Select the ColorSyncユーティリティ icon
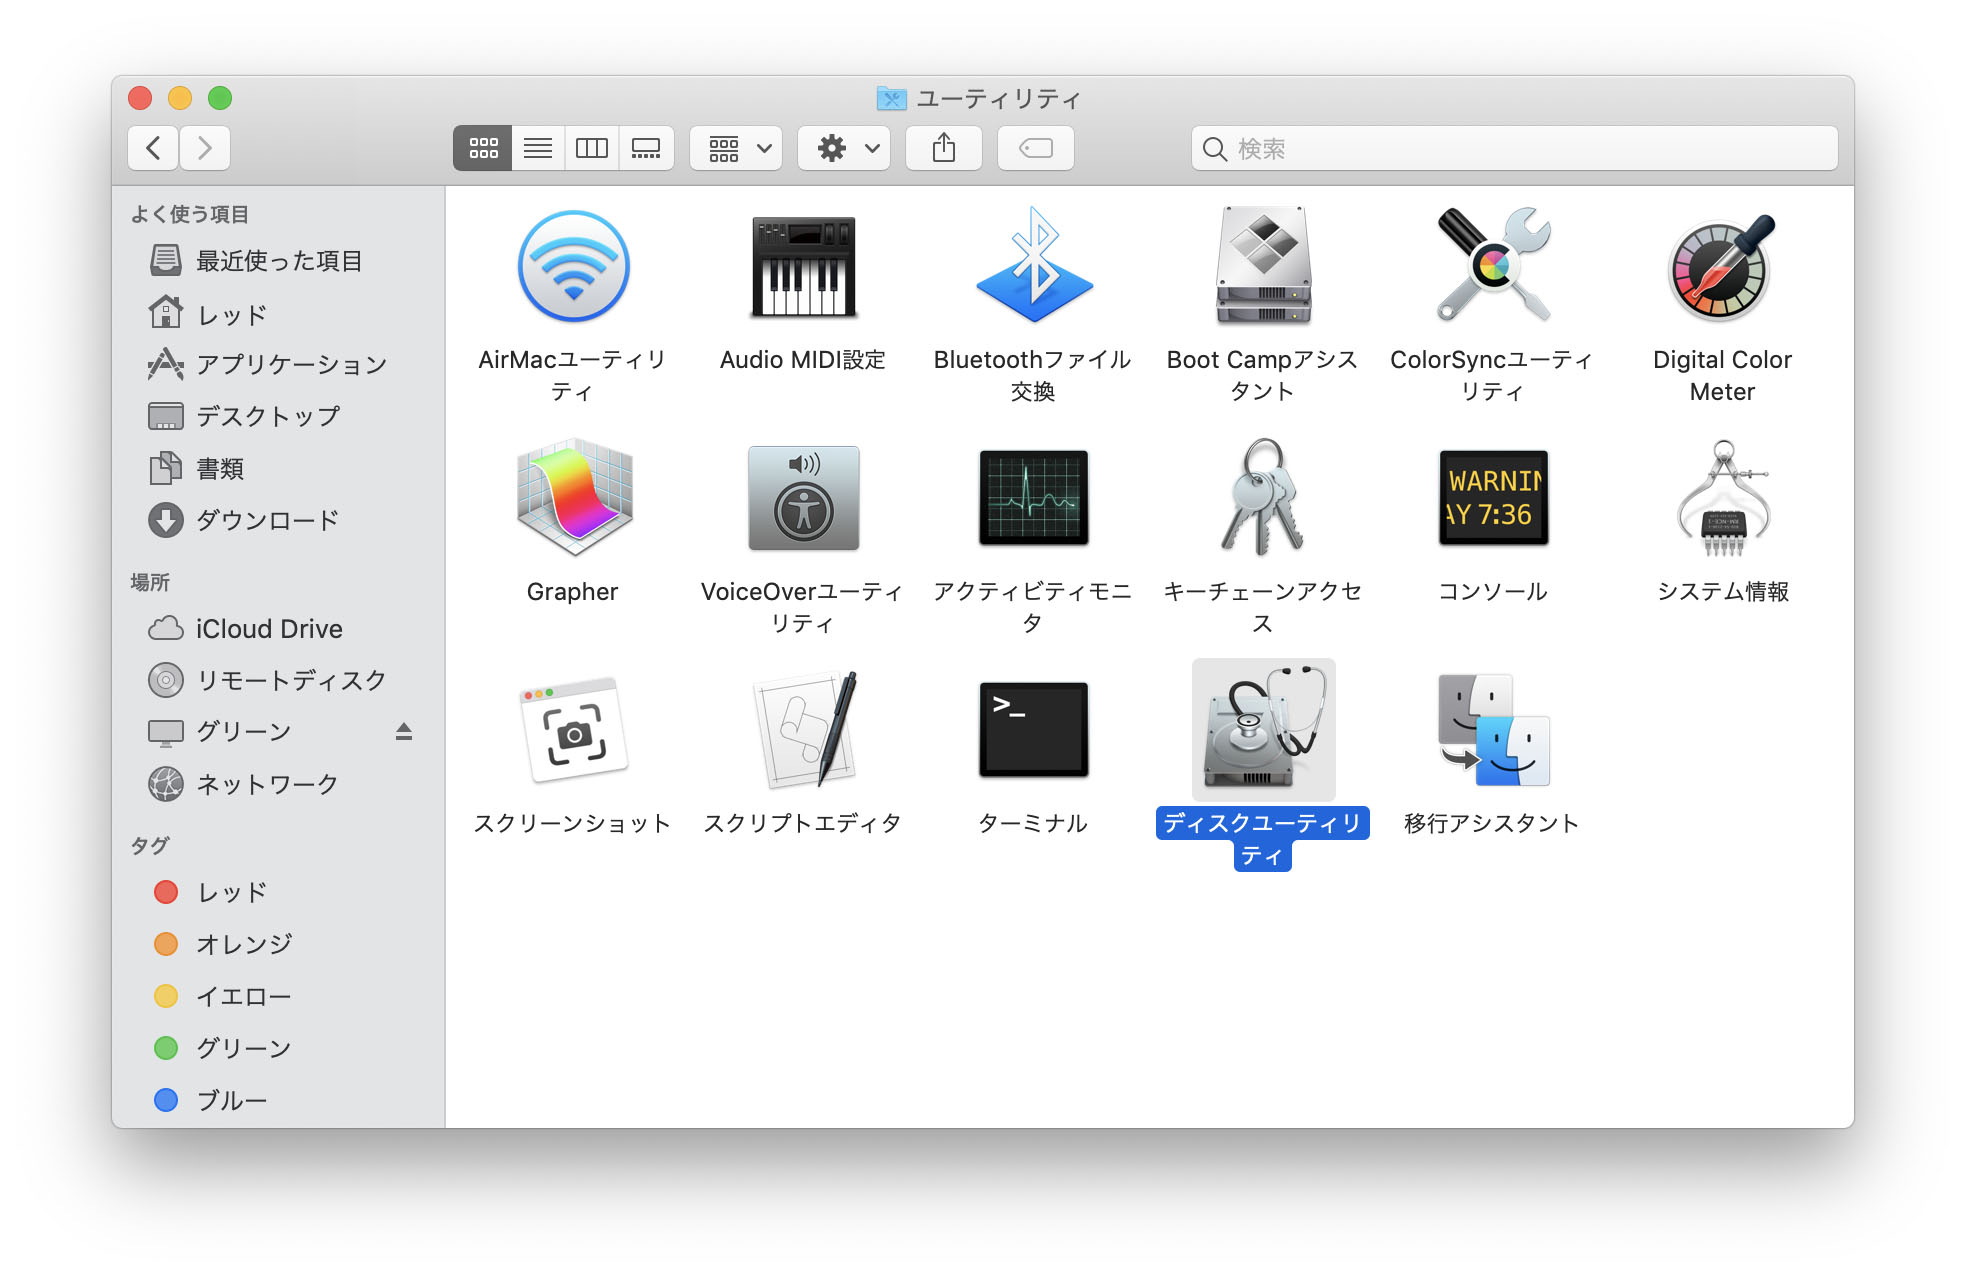Screen dimensions: 1966x1276 tap(1493, 266)
